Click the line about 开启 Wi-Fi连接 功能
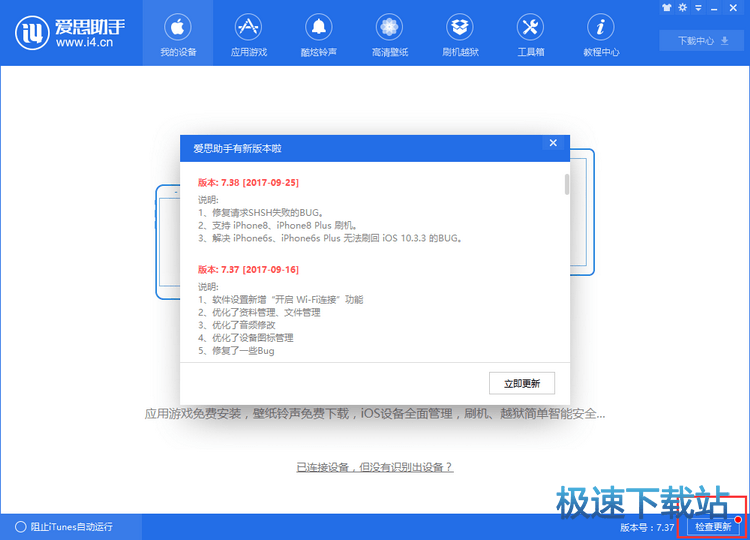This screenshot has width=750, height=540. coord(281,300)
